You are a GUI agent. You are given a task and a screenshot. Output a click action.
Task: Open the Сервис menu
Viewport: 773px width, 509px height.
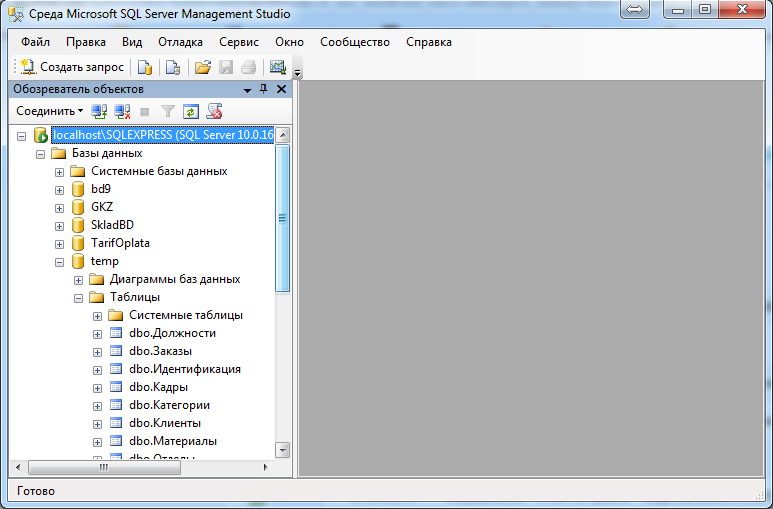(239, 42)
